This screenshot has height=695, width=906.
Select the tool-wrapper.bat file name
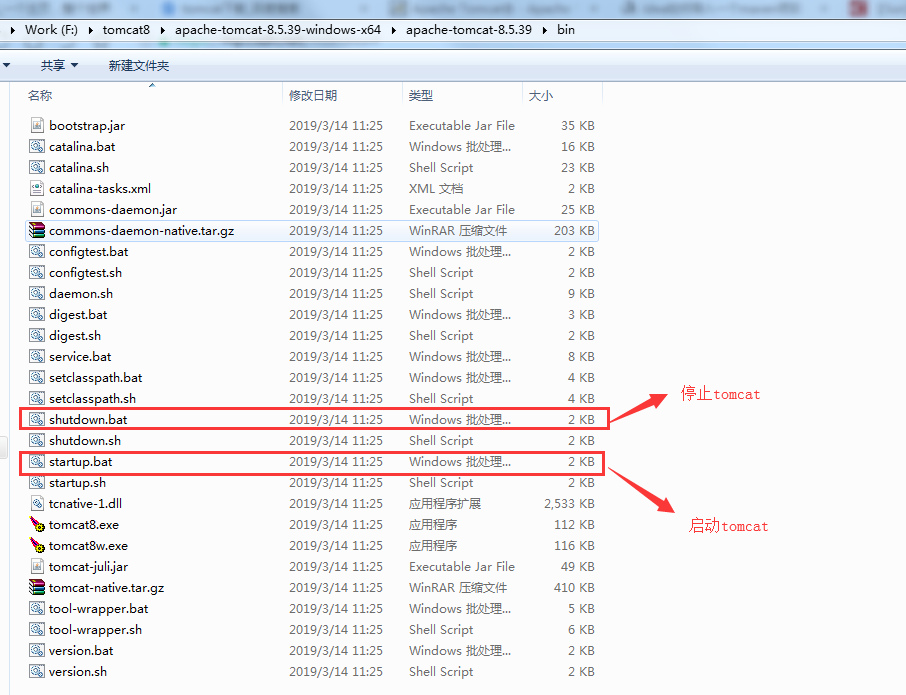tap(98, 608)
